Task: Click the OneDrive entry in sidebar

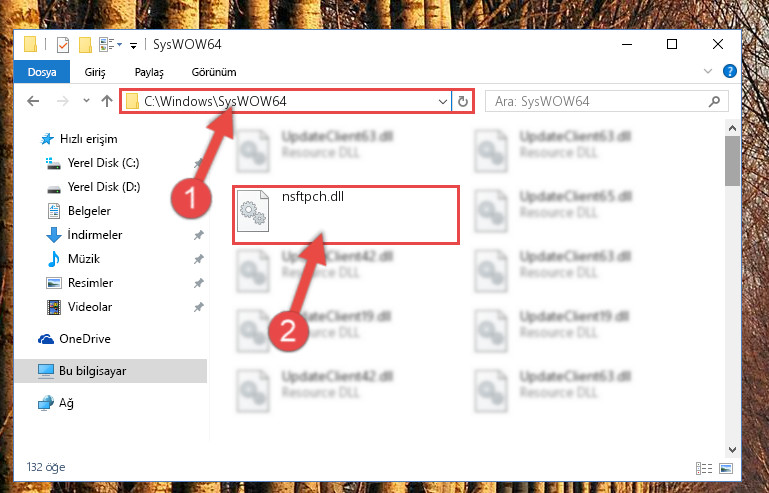Action: (84, 339)
